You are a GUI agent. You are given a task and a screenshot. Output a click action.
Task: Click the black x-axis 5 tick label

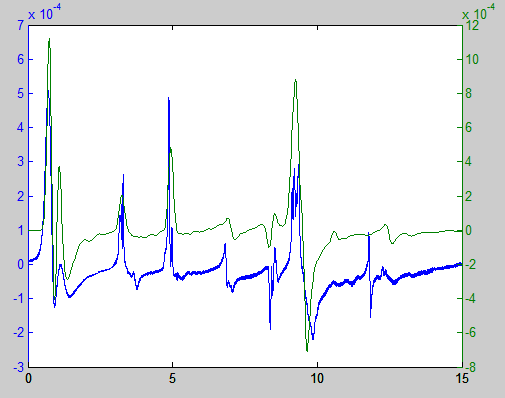pos(172,378)
